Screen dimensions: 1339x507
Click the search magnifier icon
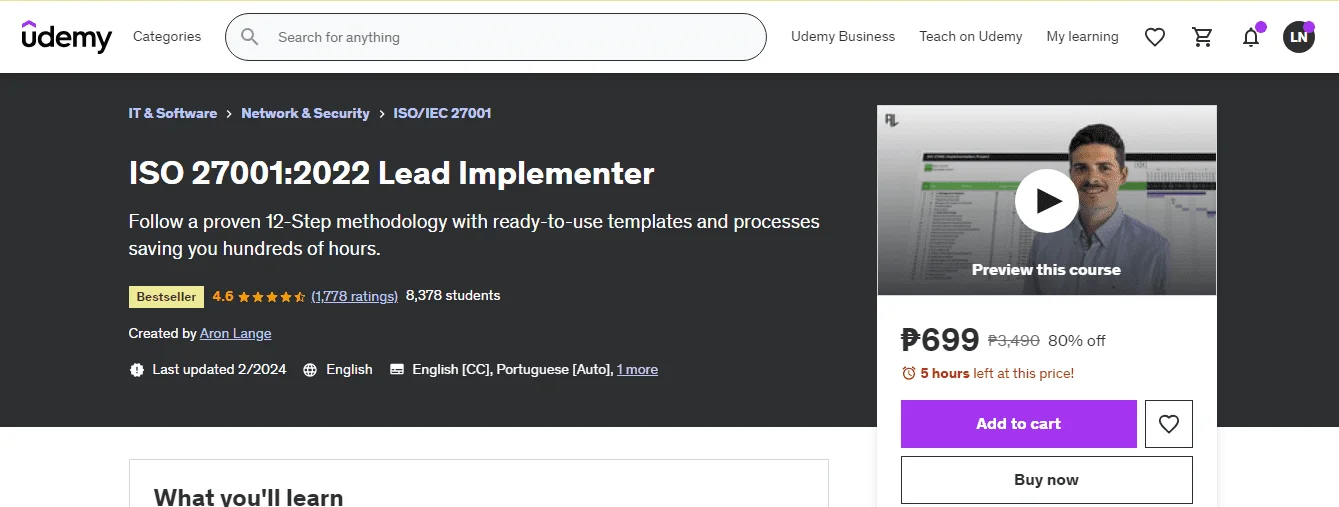pos(250,37)
